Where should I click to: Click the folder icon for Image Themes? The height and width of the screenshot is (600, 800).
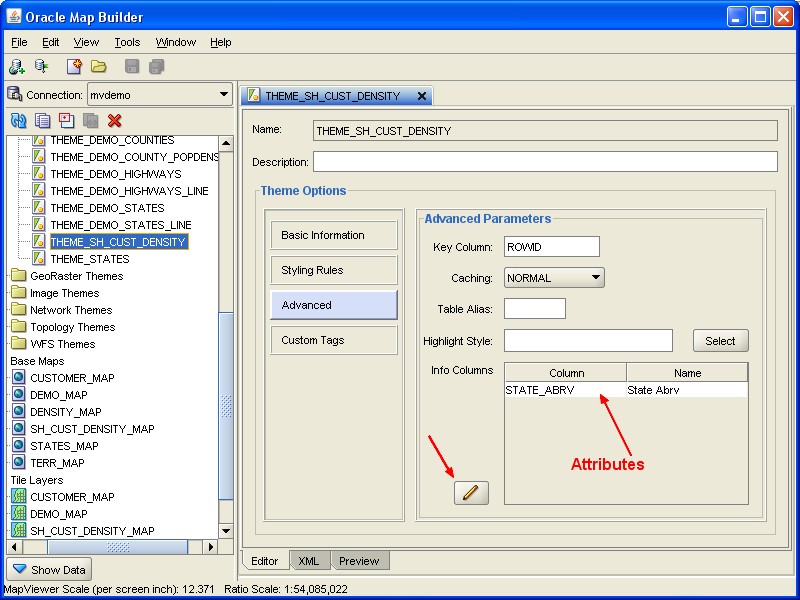[19, 293]
